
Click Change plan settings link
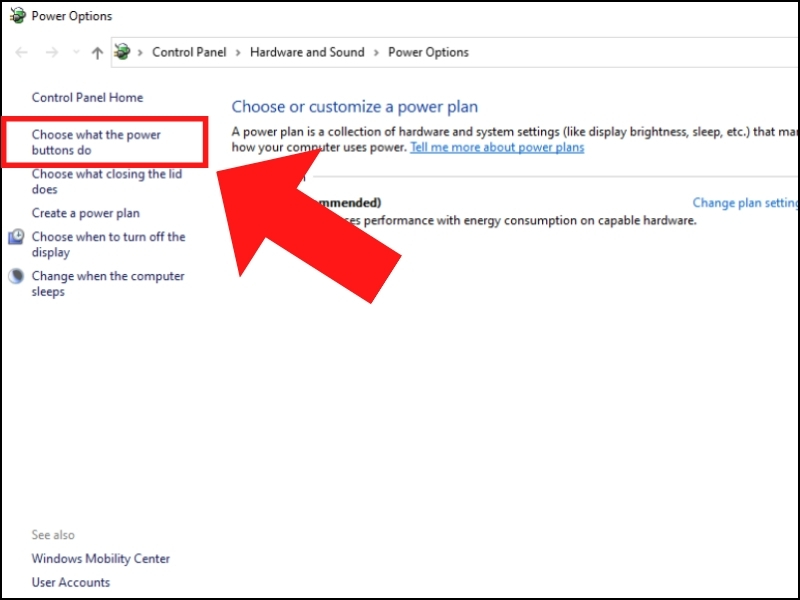[x=745, y=203]
